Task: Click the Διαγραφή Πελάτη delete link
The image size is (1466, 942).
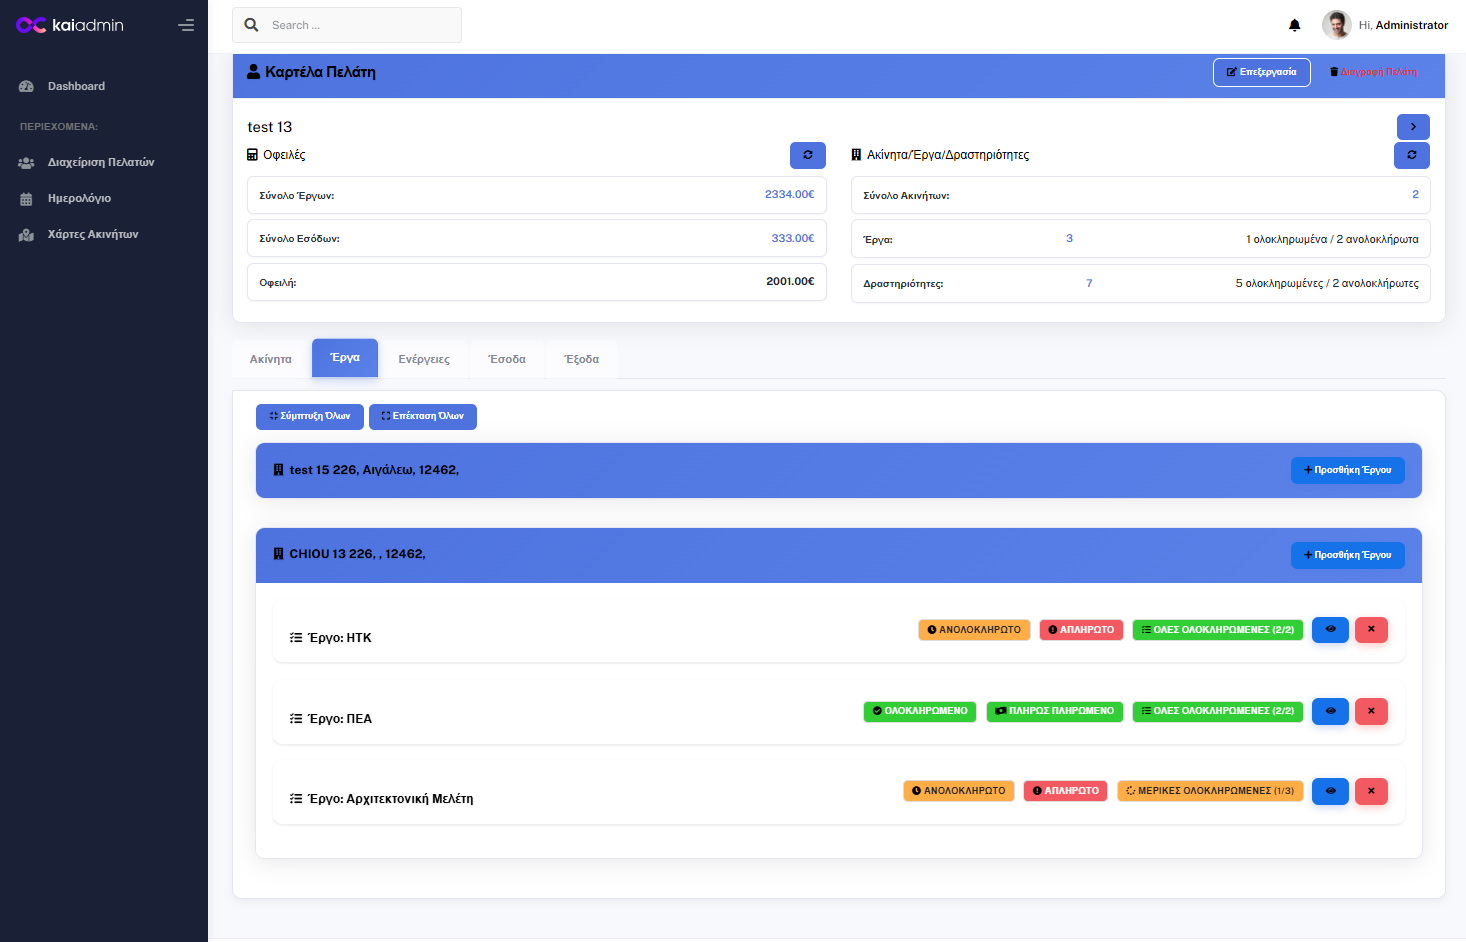Action: click(x=1373, y=72)
